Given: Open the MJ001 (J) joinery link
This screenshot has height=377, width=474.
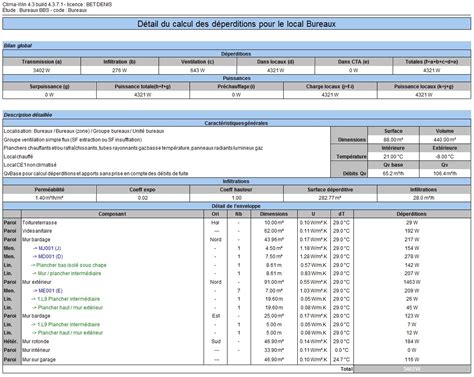Looking at the screenshot, I should [x=47, y=248].
